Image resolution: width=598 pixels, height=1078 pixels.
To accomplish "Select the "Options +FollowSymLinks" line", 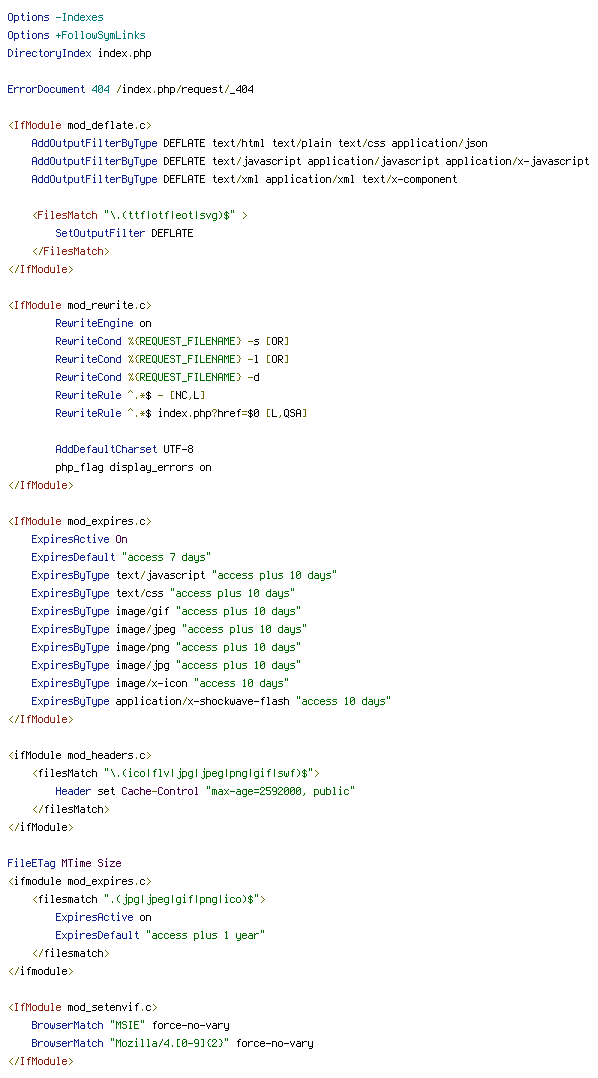I will 76,35.
